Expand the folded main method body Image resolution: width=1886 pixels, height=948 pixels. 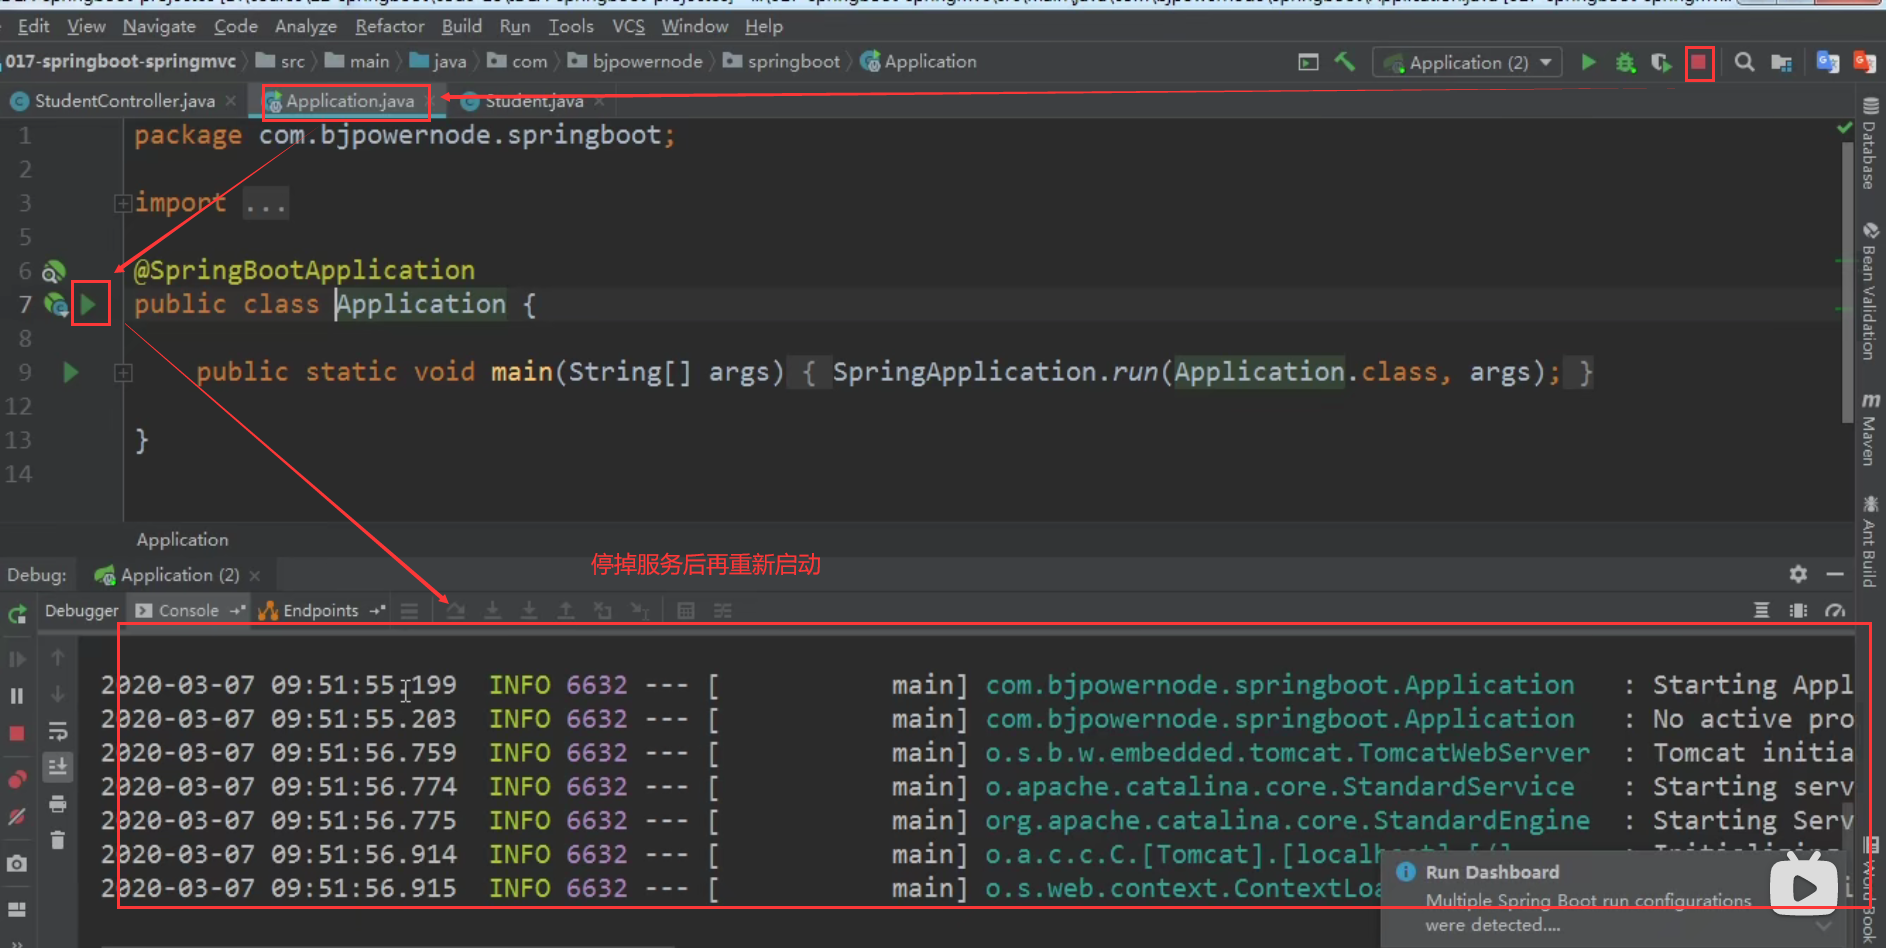[x=123, y=373]
